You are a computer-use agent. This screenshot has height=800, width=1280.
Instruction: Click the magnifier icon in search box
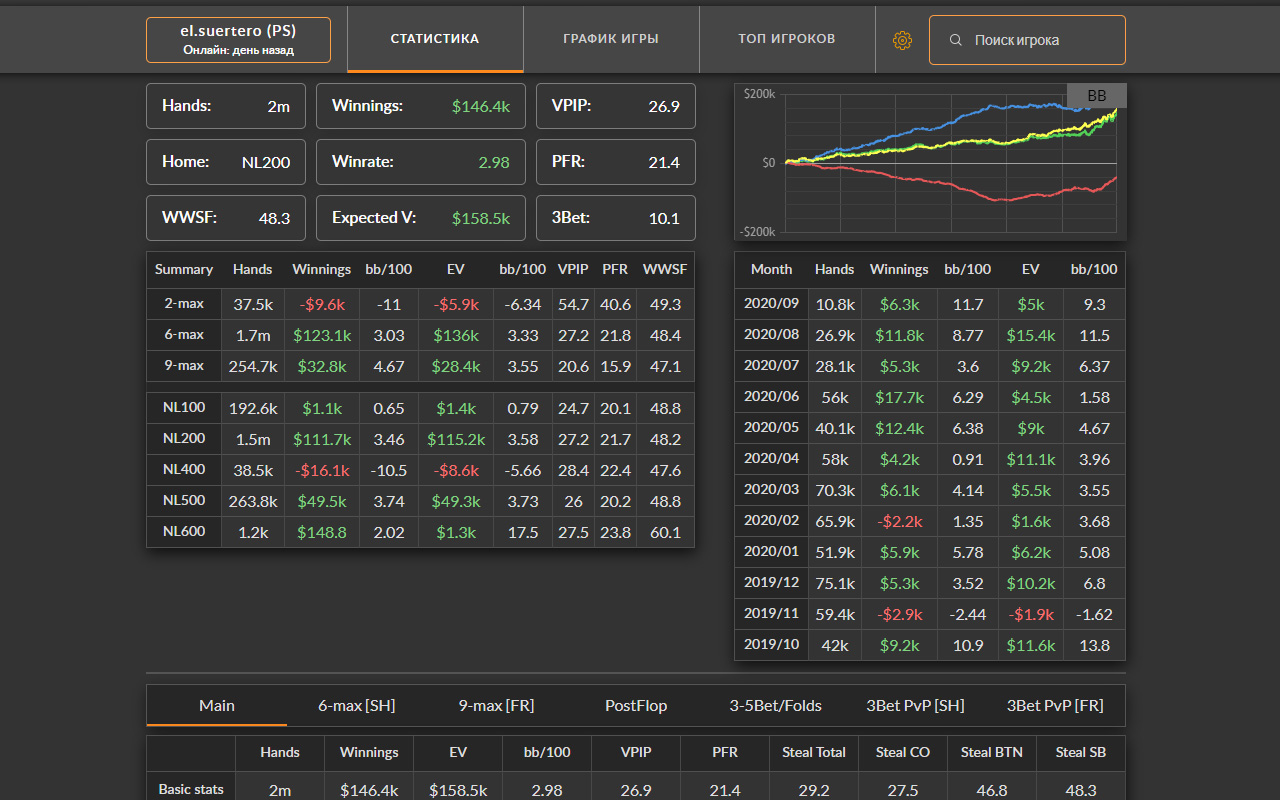[956, 40]
